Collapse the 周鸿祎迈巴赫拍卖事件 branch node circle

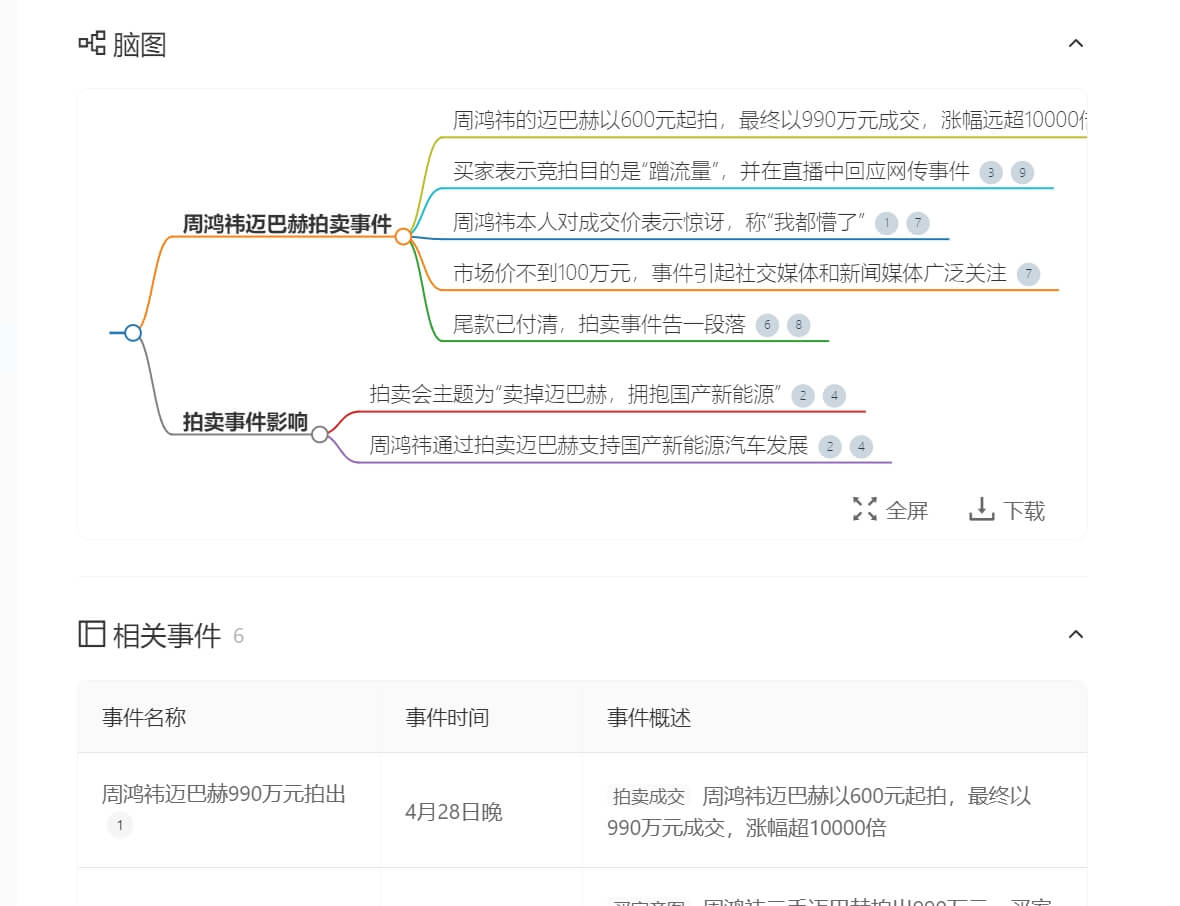click(x=403, y=236)
